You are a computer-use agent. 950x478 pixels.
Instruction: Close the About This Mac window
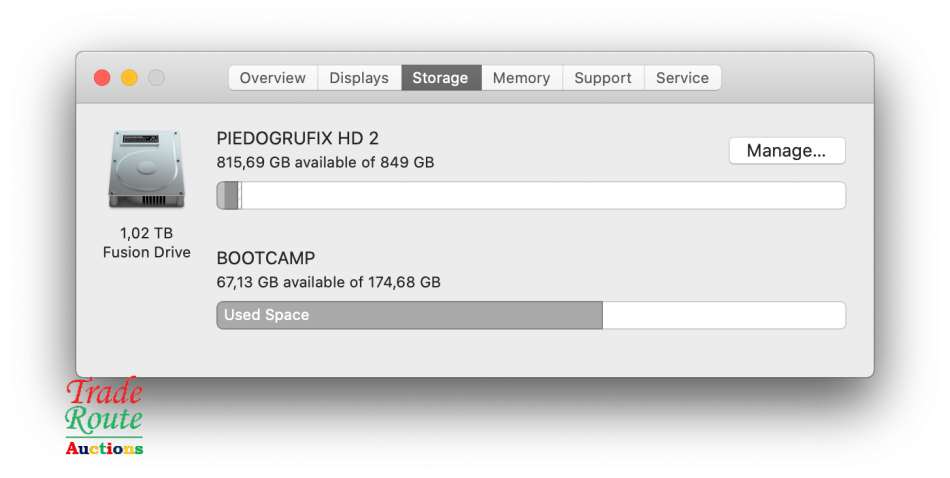point(102,78)
